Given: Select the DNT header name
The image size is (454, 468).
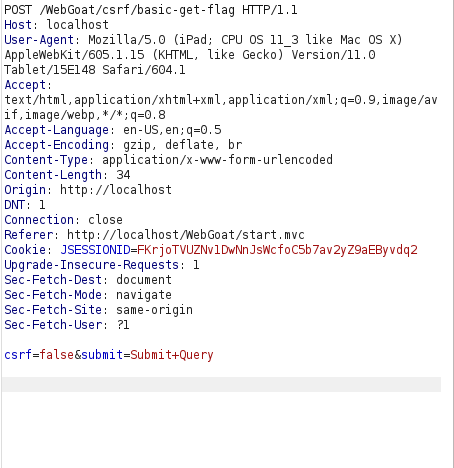Looking at the screenshot, I should coord(14,205).
